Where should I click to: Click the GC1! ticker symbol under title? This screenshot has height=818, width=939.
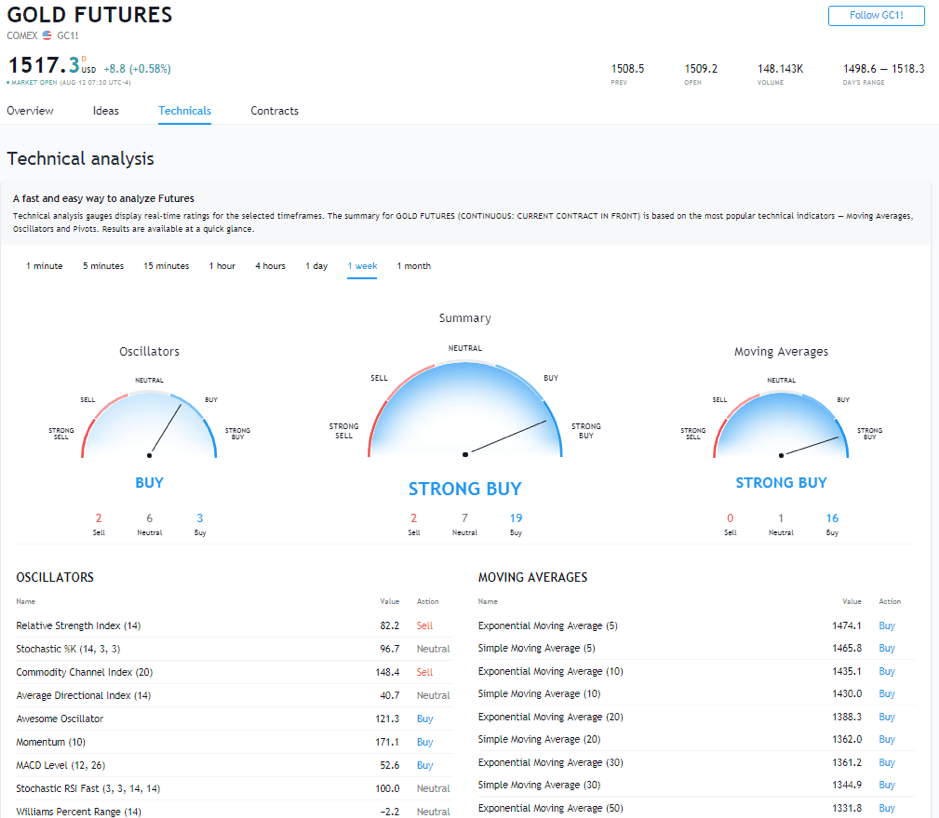(68, 36)
